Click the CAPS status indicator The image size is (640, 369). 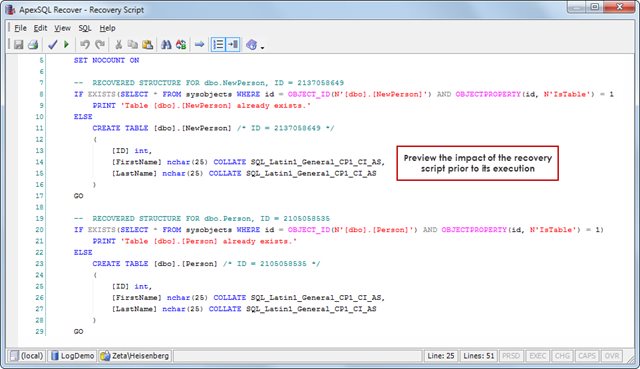(x=587, y=356)
